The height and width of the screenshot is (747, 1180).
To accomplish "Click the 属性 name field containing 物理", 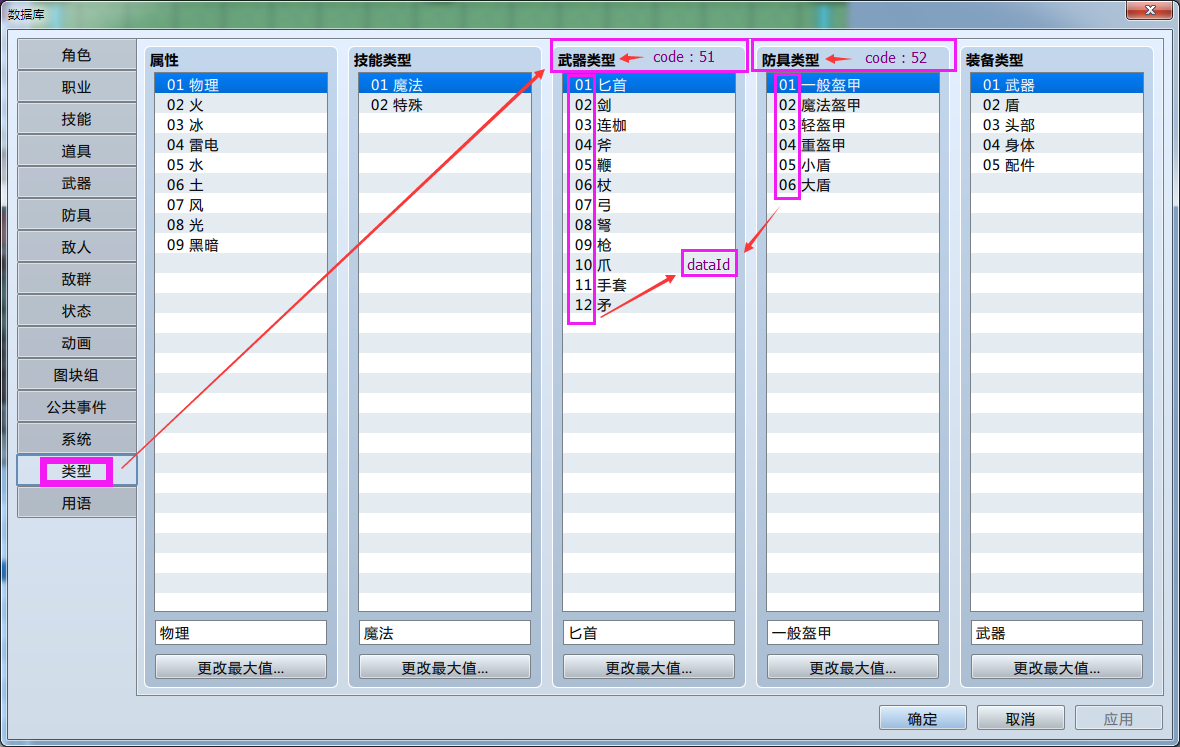I will point(241,633).
